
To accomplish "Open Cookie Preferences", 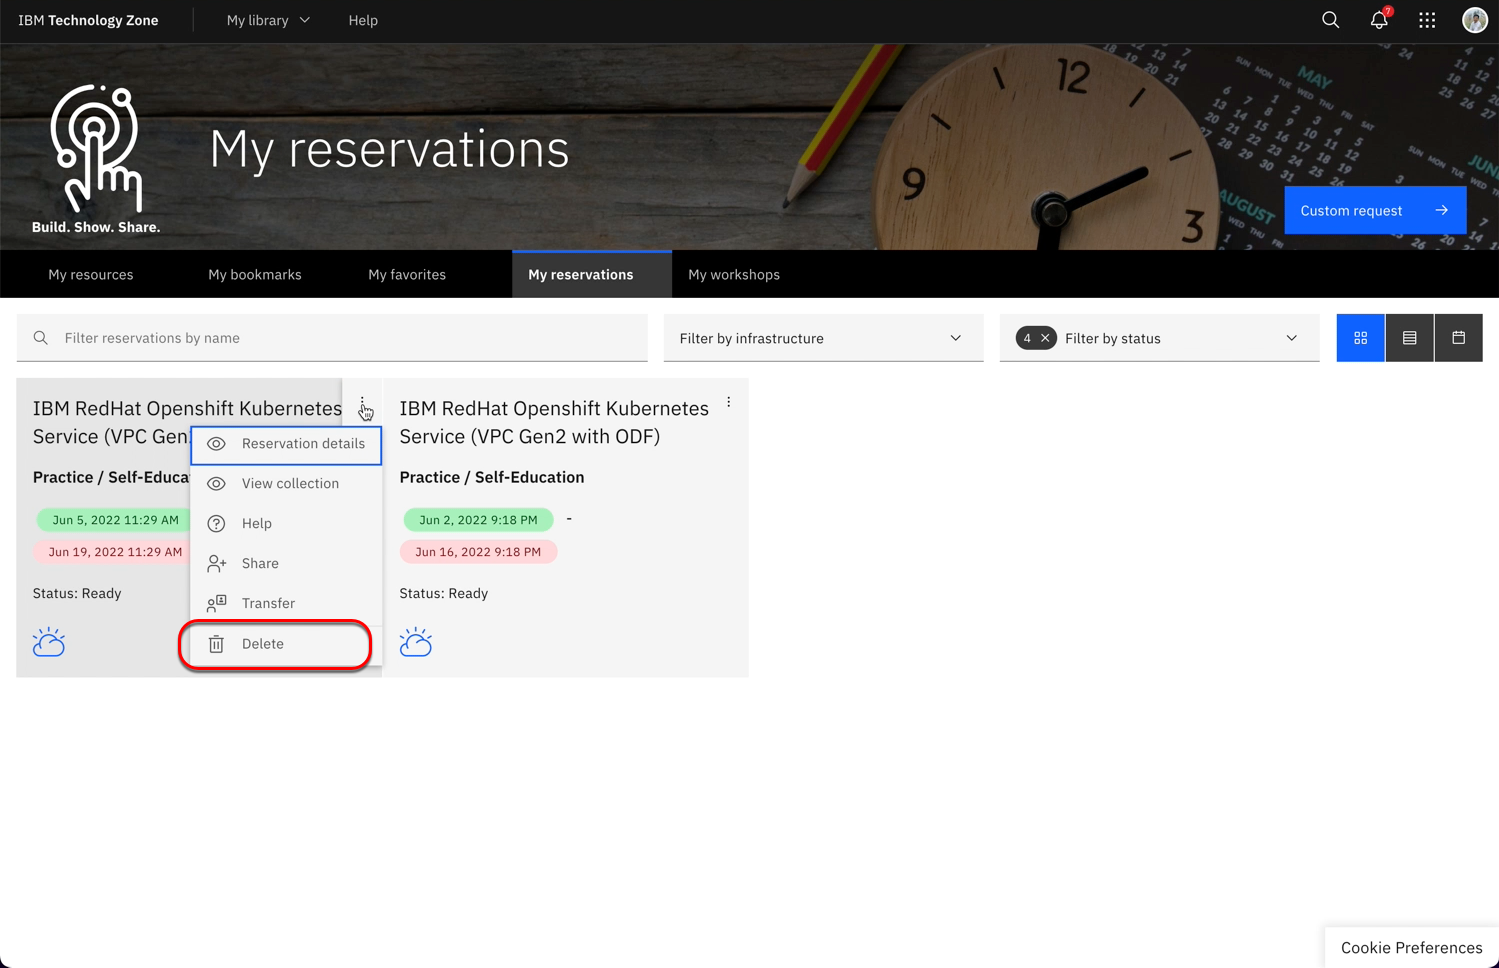I will click(1411, 947).
